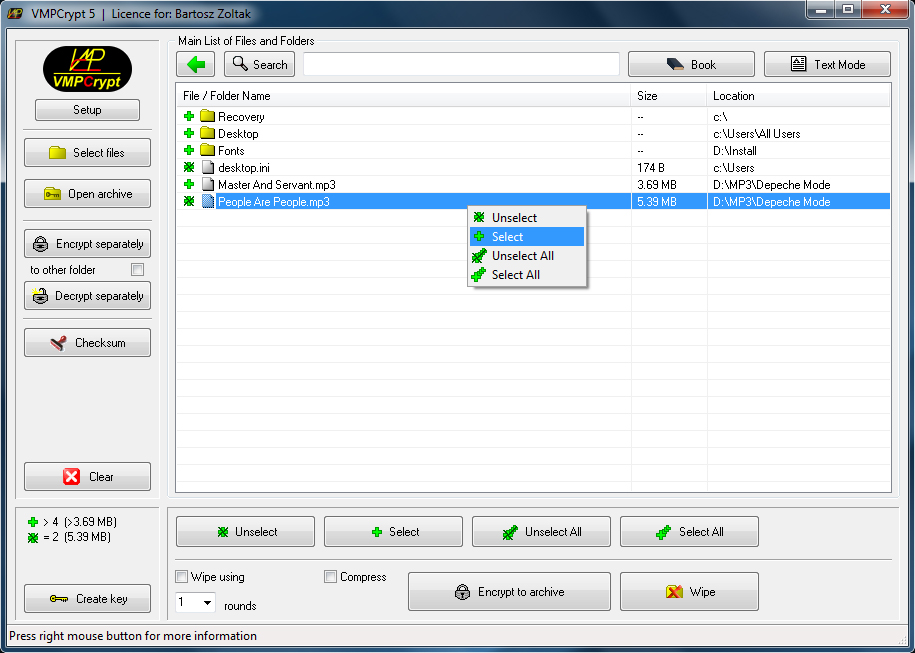Enable the 'Wipe using' checkbox
This screenshot has width=915, height=653.
tap(181, 577)
